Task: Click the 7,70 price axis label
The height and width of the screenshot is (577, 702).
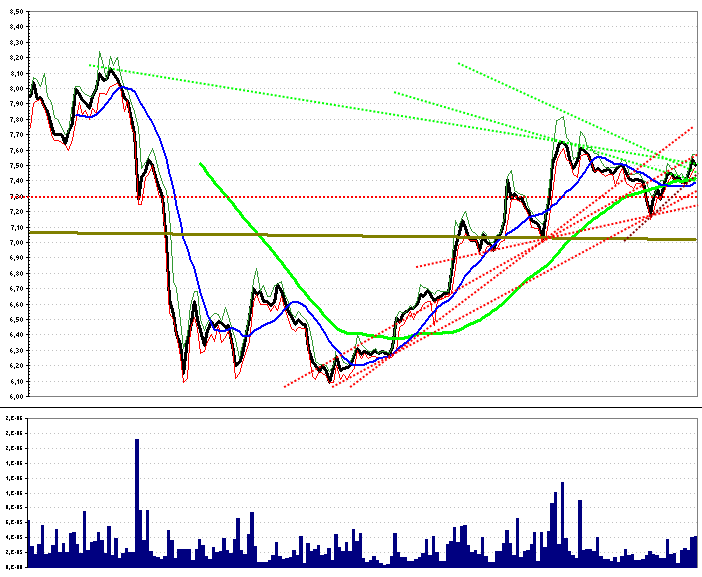Action: (x=16, y=135)
